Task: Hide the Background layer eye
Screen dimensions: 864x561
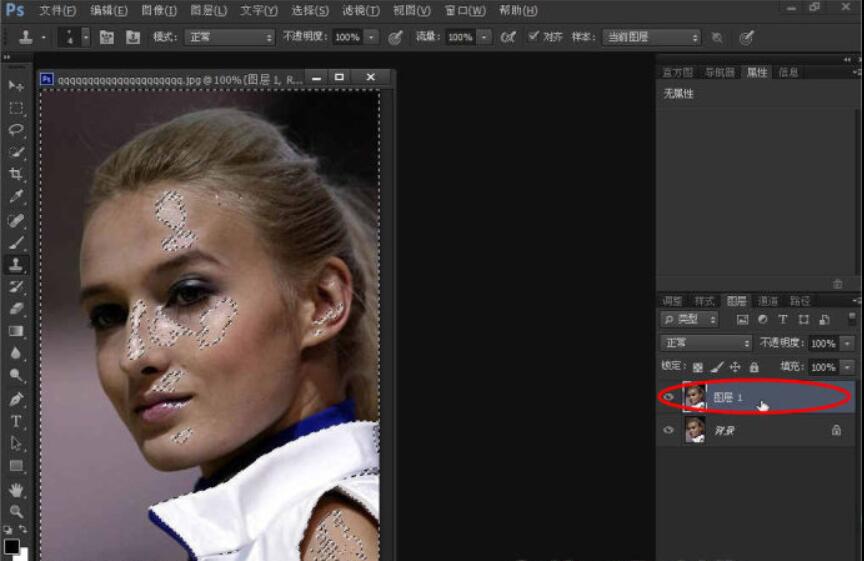Action: (x=668, y=430)
